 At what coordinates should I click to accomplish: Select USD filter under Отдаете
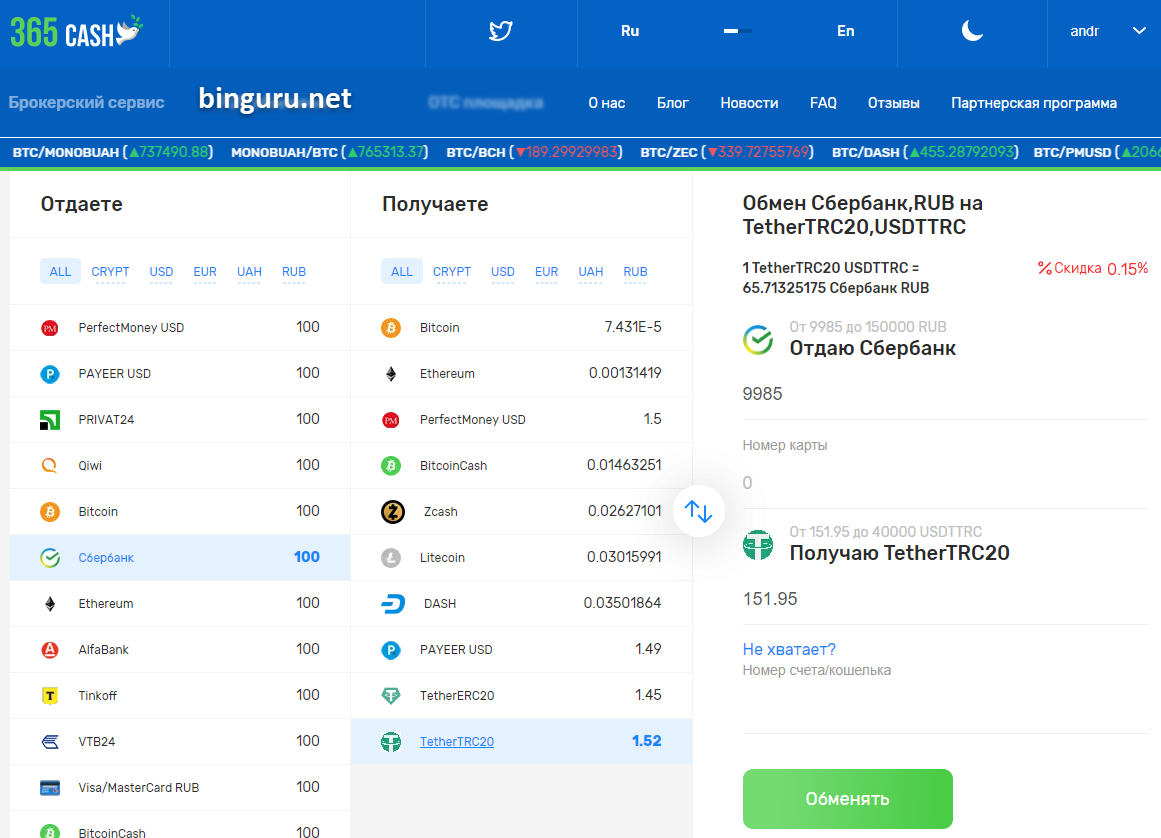coord(161,272)
